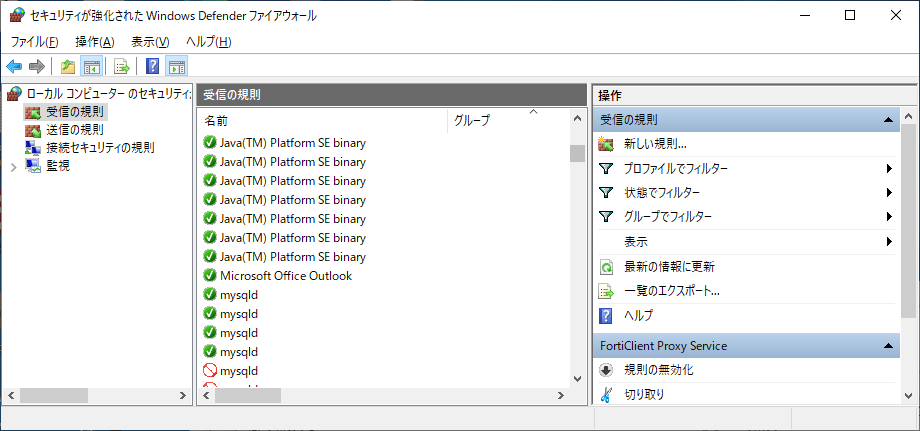Open 表示 submenu arrow in actions pane
Screen dimensions: 920x431
click(x=889, y=241)
